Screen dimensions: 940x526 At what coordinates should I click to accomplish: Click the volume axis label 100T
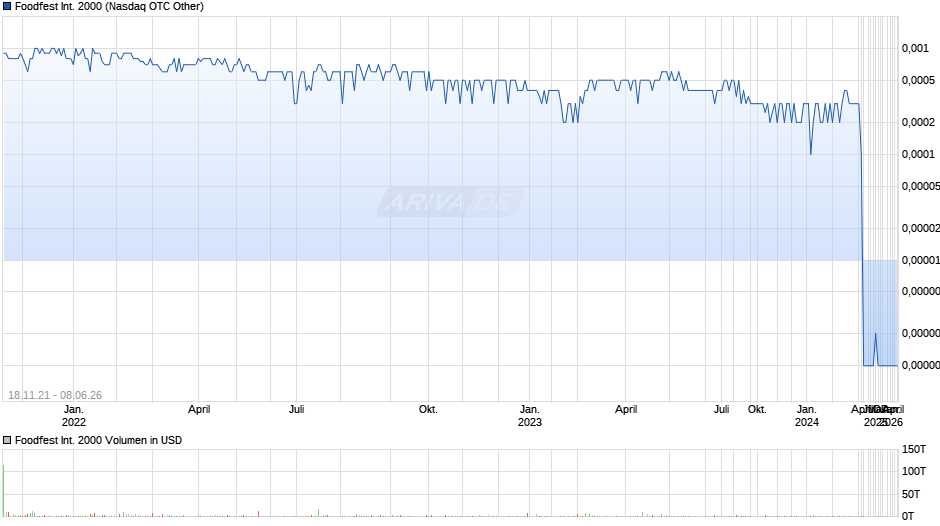pyautogui.click(x=914, y=471)
